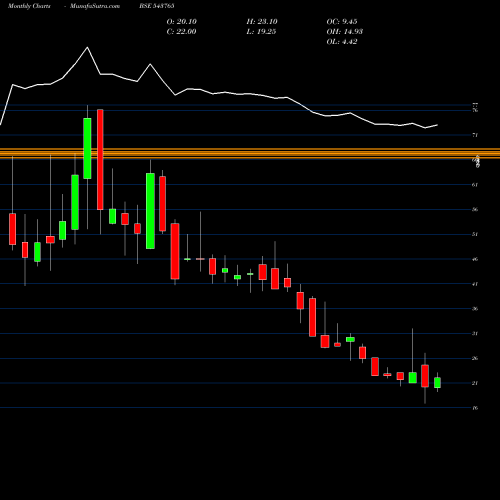The width and height of the screenshot is (500, 500).
Task: Select the "L: 19.25" low value
Action: pyautogui.click(x=261, y=32)
